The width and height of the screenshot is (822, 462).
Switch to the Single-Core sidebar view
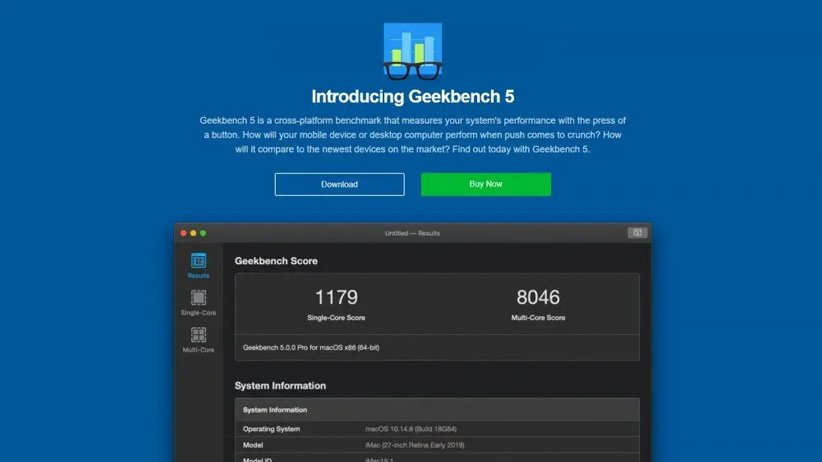(x=198, y=302)
